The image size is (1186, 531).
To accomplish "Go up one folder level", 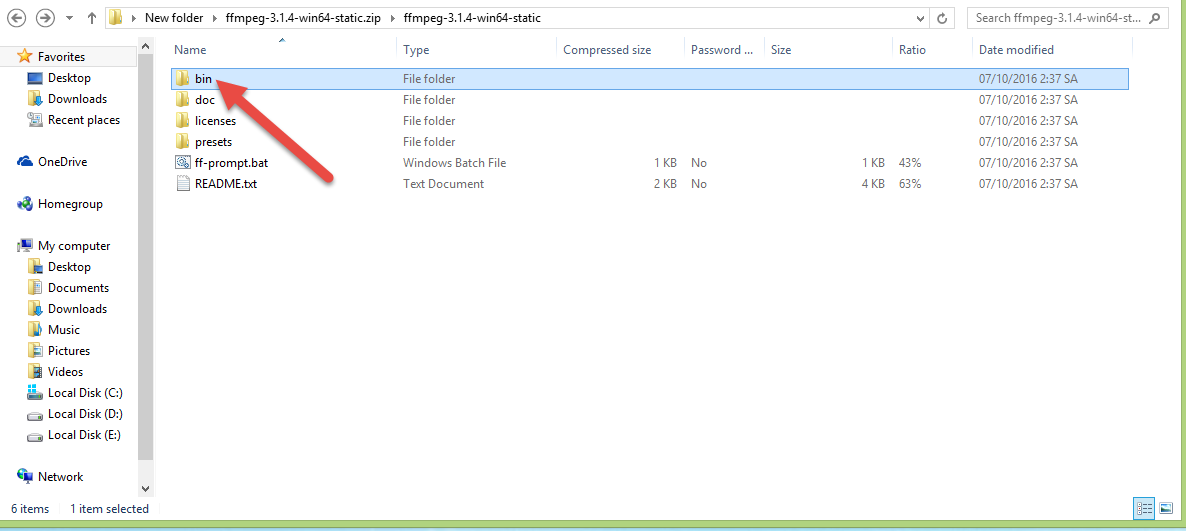I will click(92, 17).
